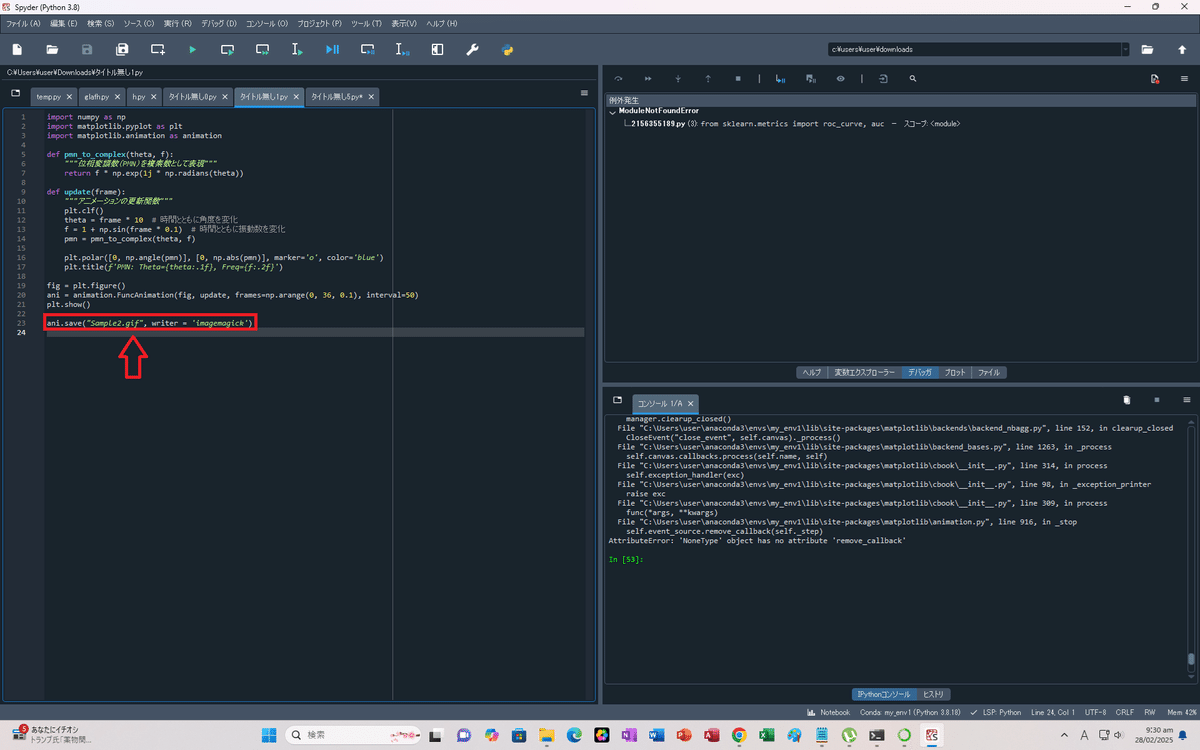Switch to the プロット pane tab

tap(955, 372)
